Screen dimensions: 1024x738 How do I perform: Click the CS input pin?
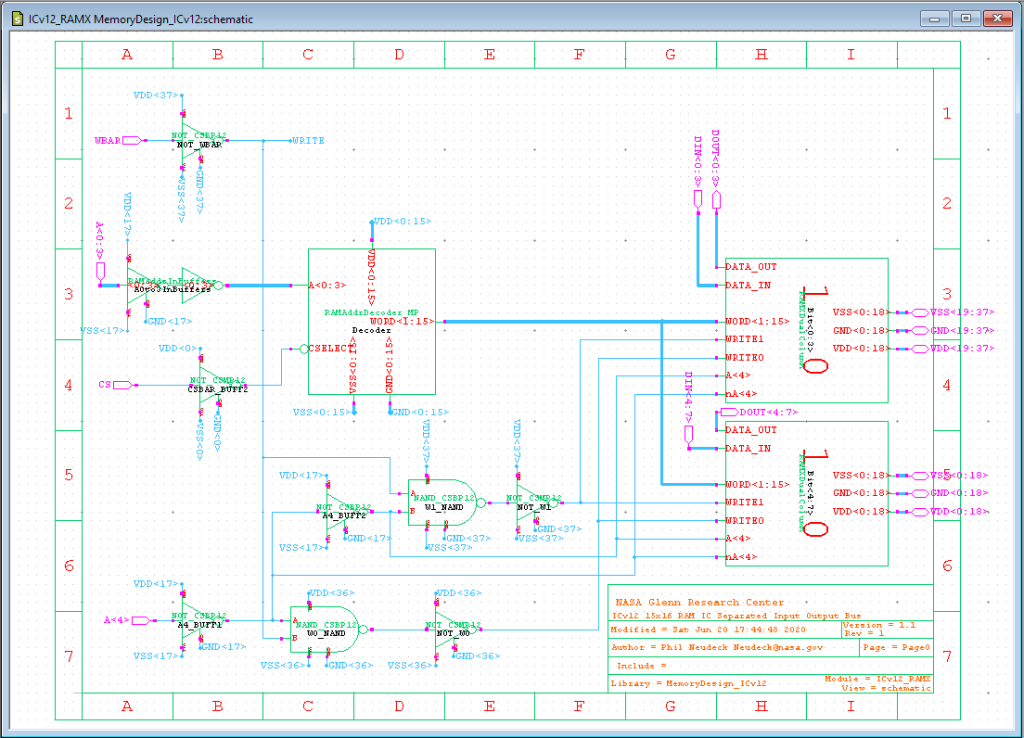(123, 385)
